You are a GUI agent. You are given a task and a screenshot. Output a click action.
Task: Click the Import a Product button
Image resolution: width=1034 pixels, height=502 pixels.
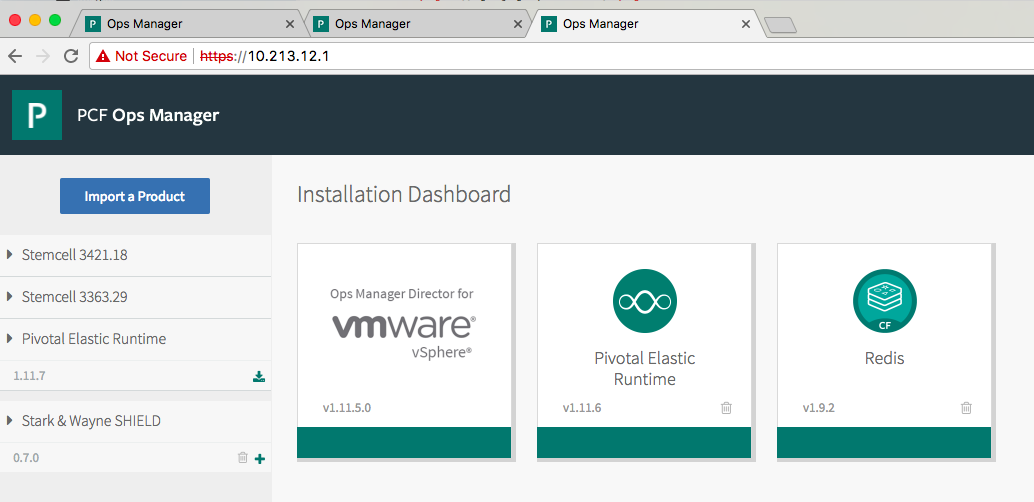click(x=135, y=196)
